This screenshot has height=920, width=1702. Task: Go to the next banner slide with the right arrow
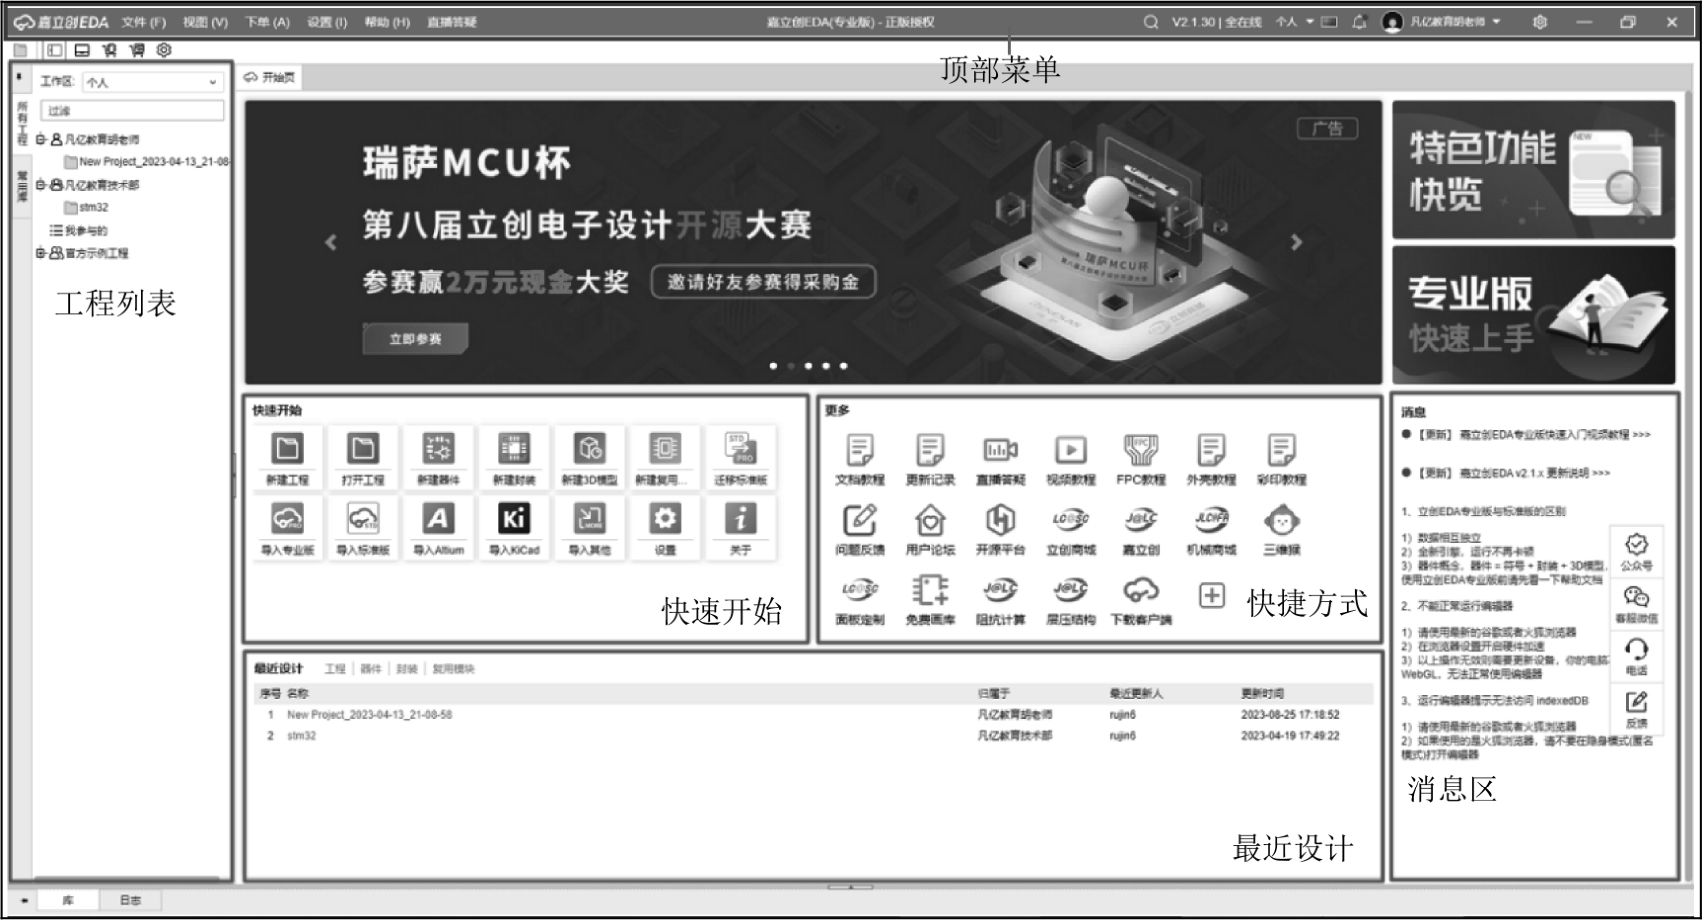pos(1297,242)
